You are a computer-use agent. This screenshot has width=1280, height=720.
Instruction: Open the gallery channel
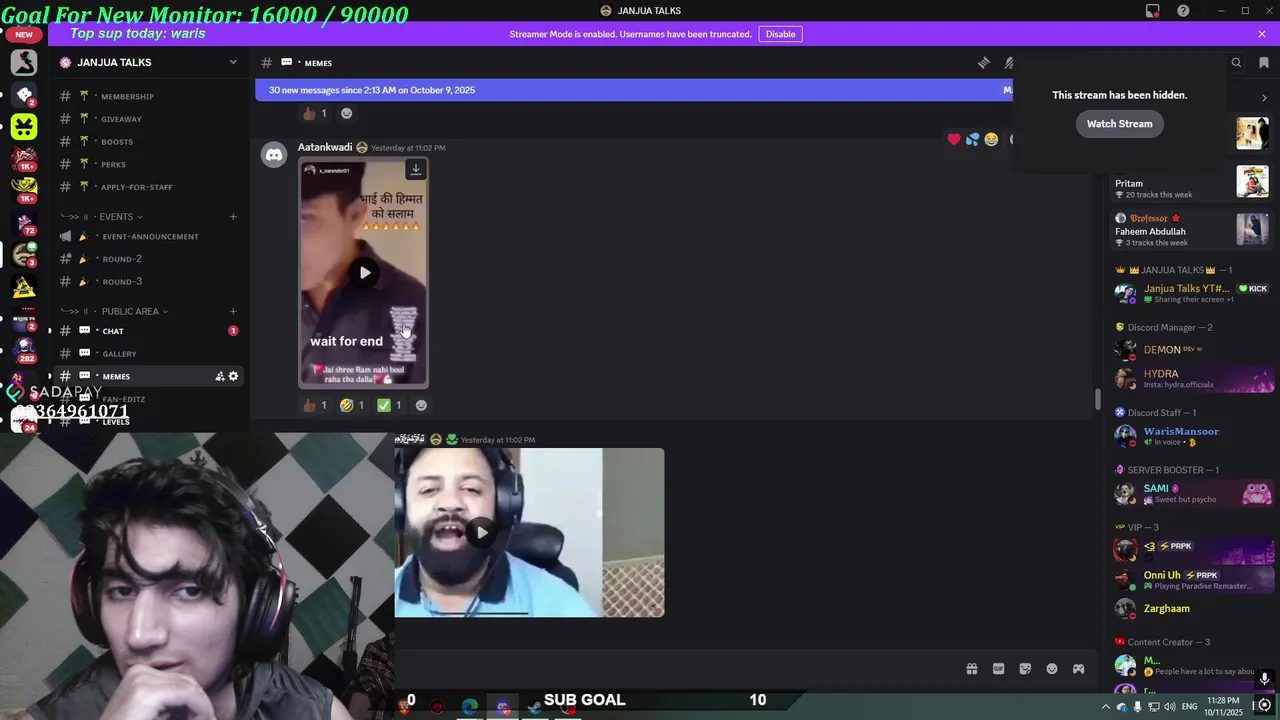click(x=148, y=354)
